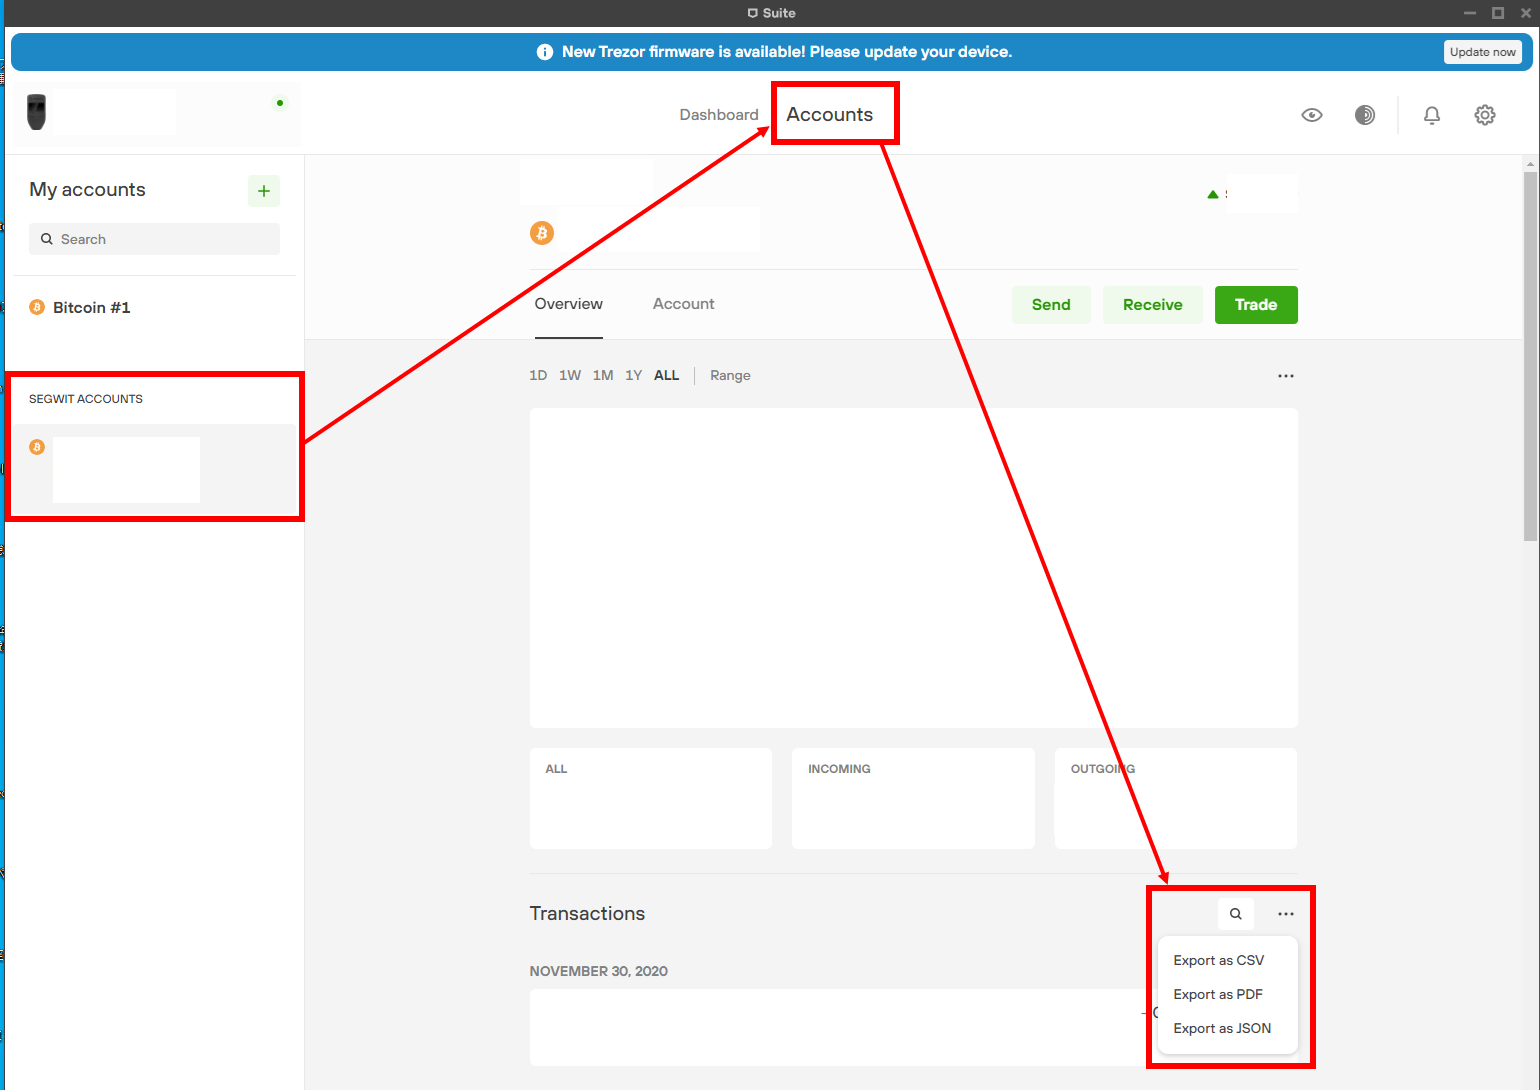Open transactions three-dot menu
This screenshot has height=1090, width=1540.
click(1286, 913)
